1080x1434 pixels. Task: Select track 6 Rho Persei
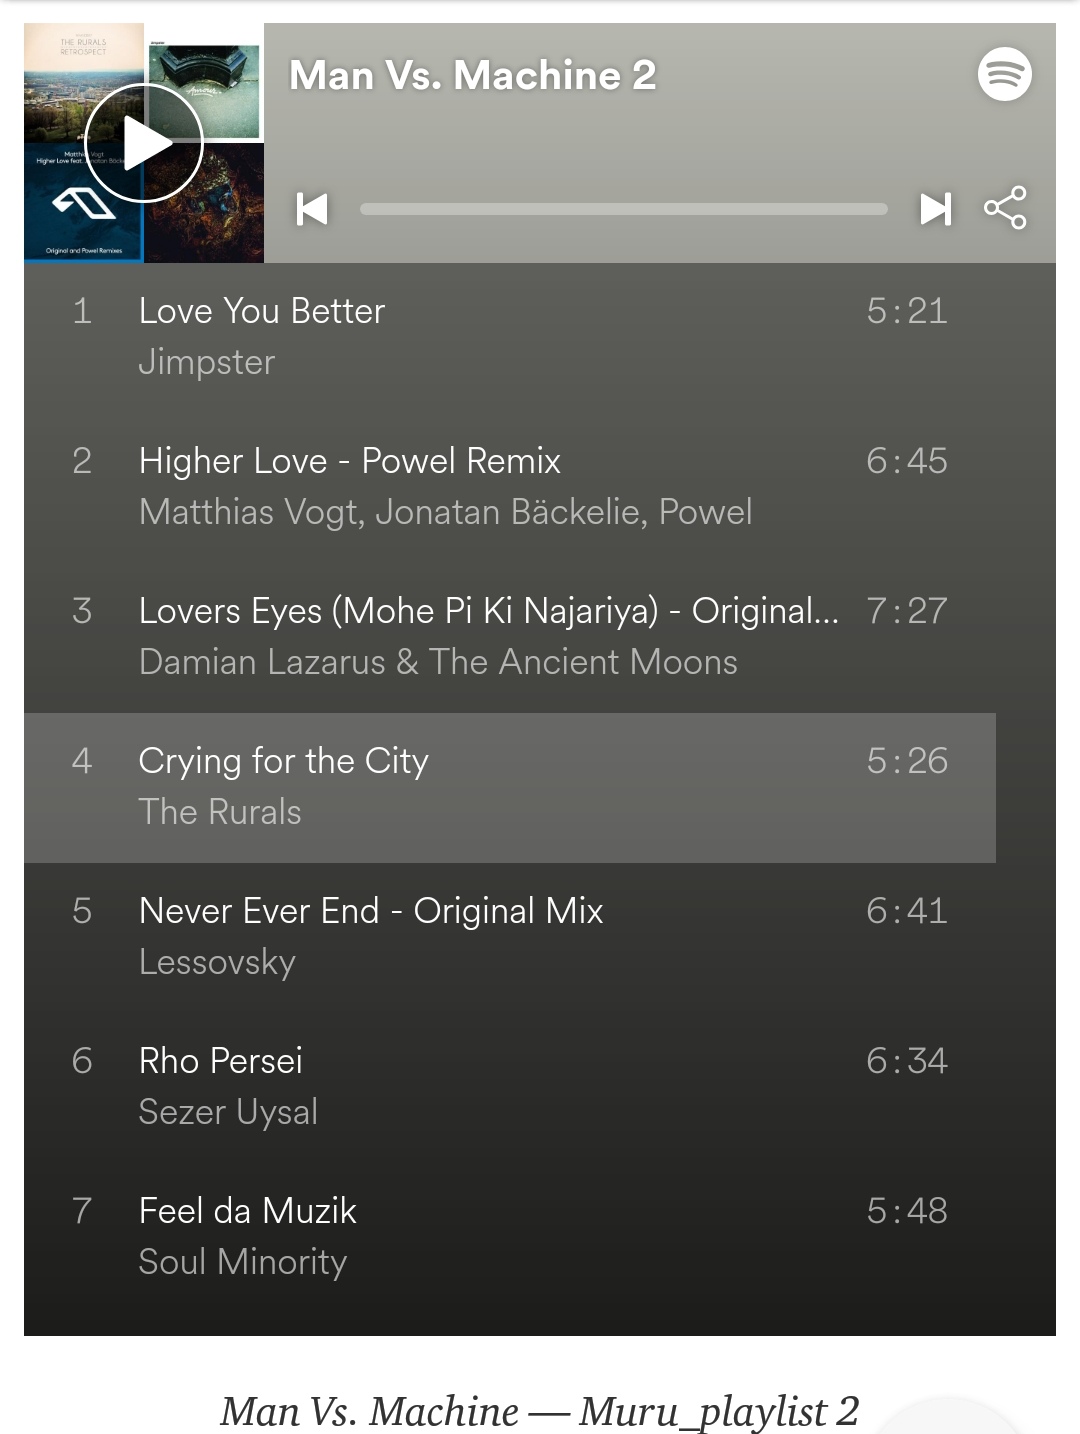pos(510,1087)
